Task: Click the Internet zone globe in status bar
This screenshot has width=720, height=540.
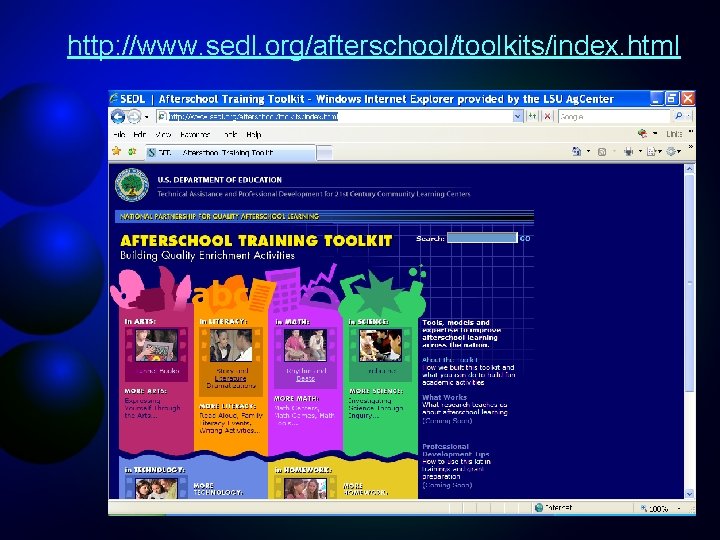Action: click(x=539, y=507)
